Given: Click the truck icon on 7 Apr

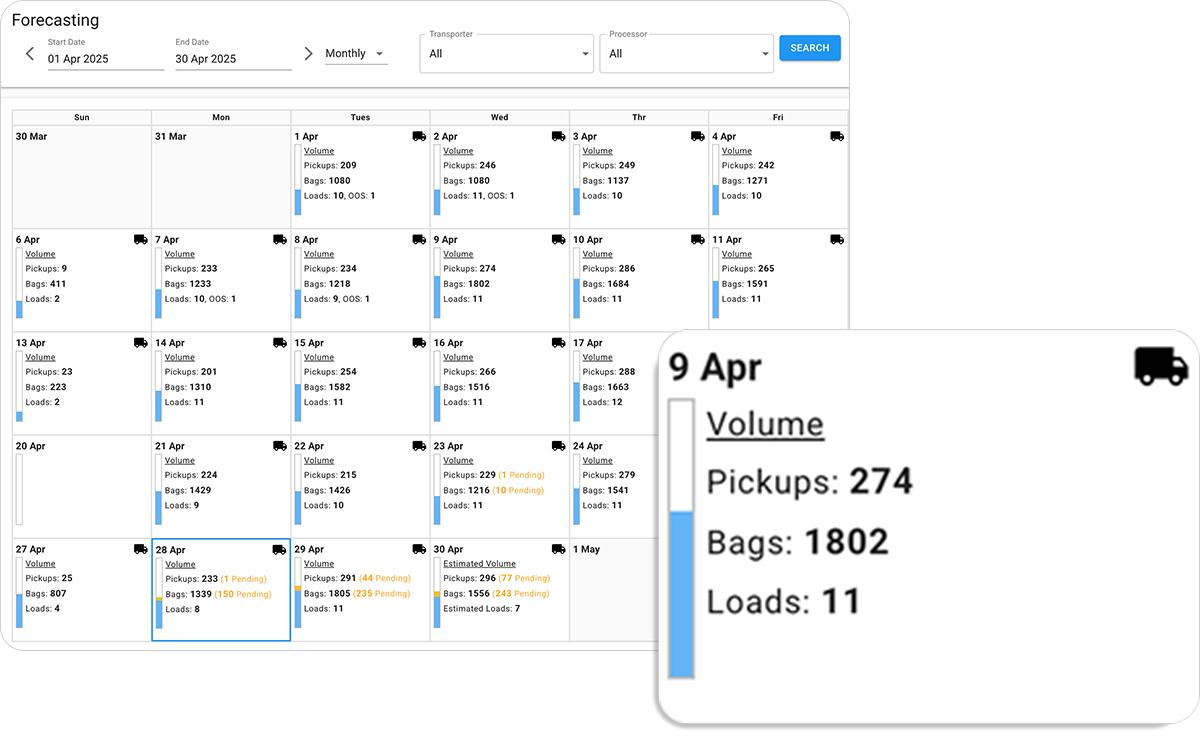Looking at the screenshot, I should tap(280, 239).
